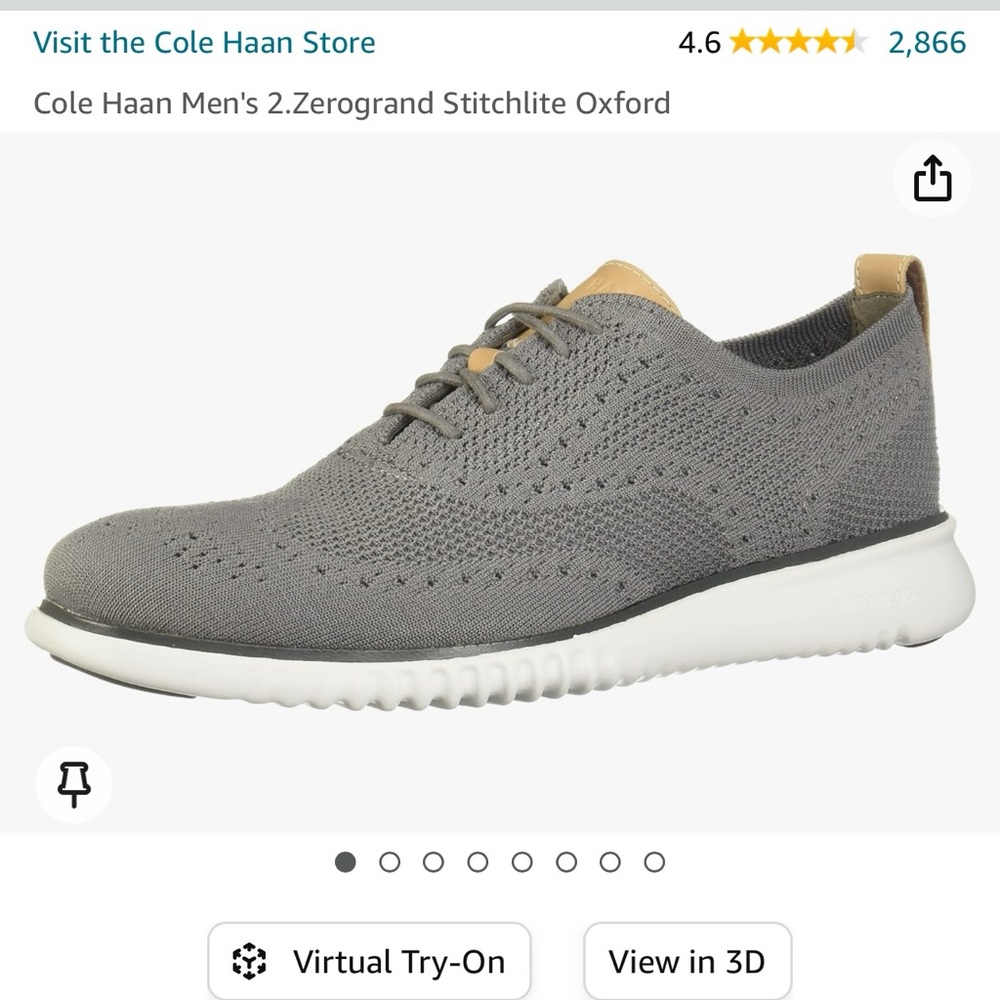Open ratings breakdown by clicking 4.6 score

[x=702, y=42]
